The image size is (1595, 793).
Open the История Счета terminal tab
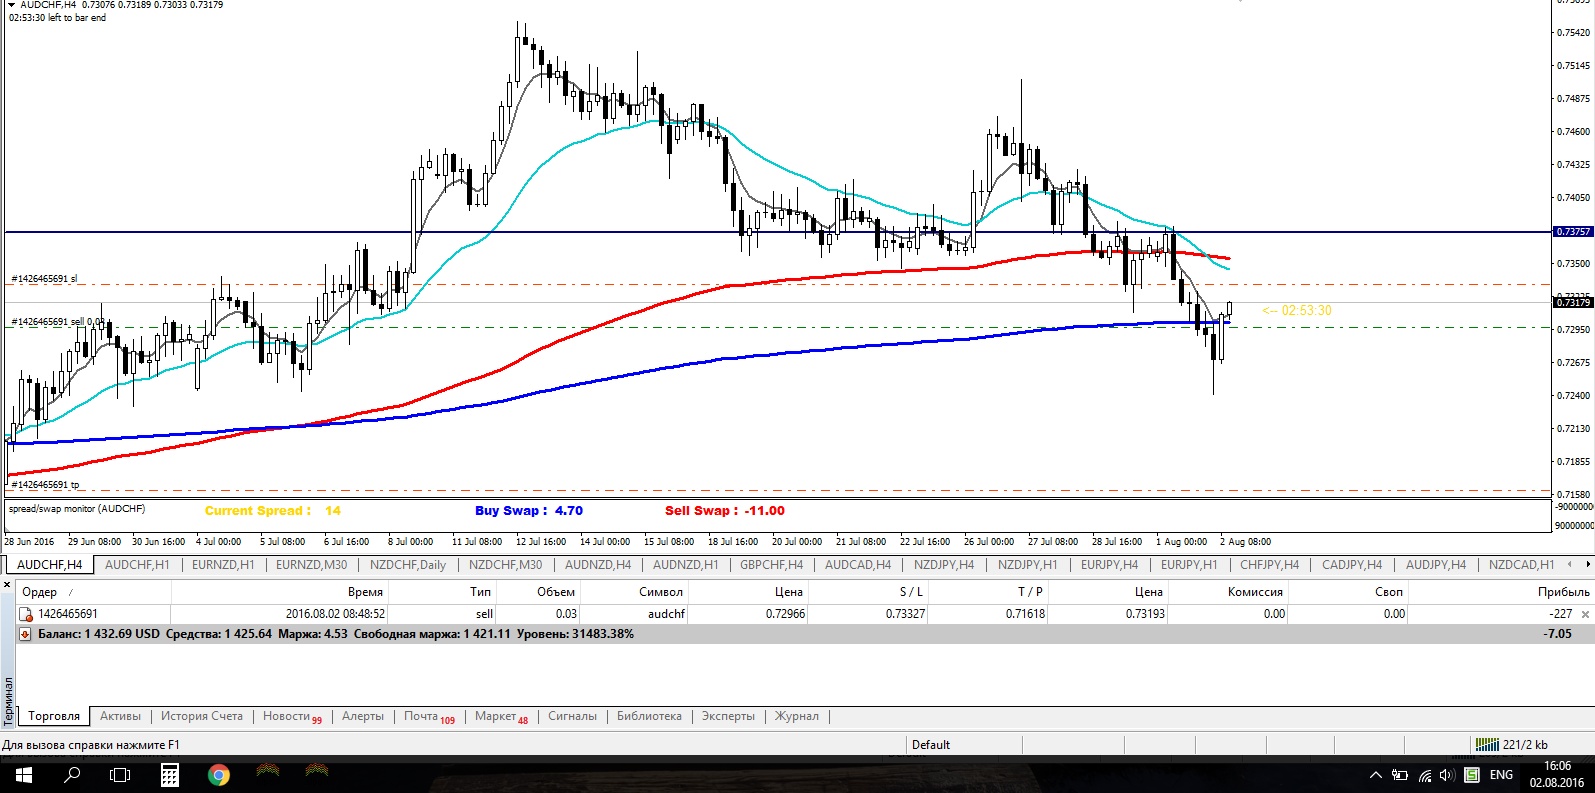[x=202, y=716]
